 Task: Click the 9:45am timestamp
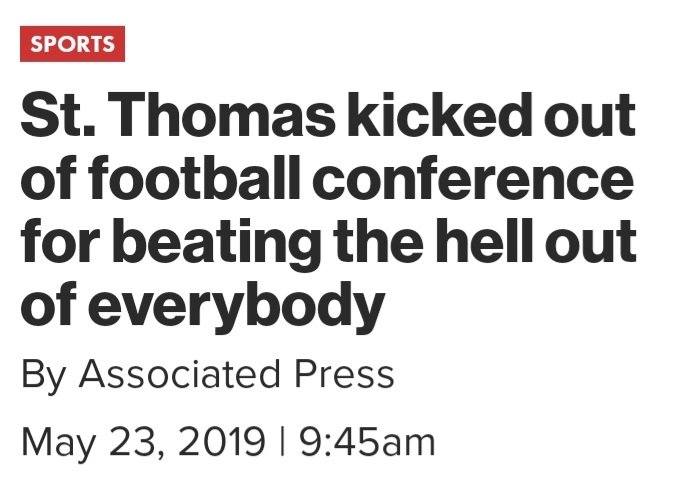[x=366, y=440]
